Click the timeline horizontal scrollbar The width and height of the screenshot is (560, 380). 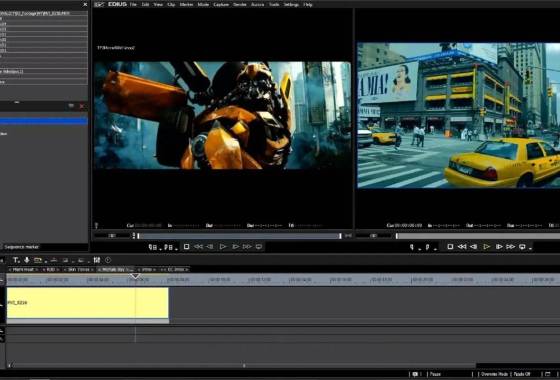(242, 365)
